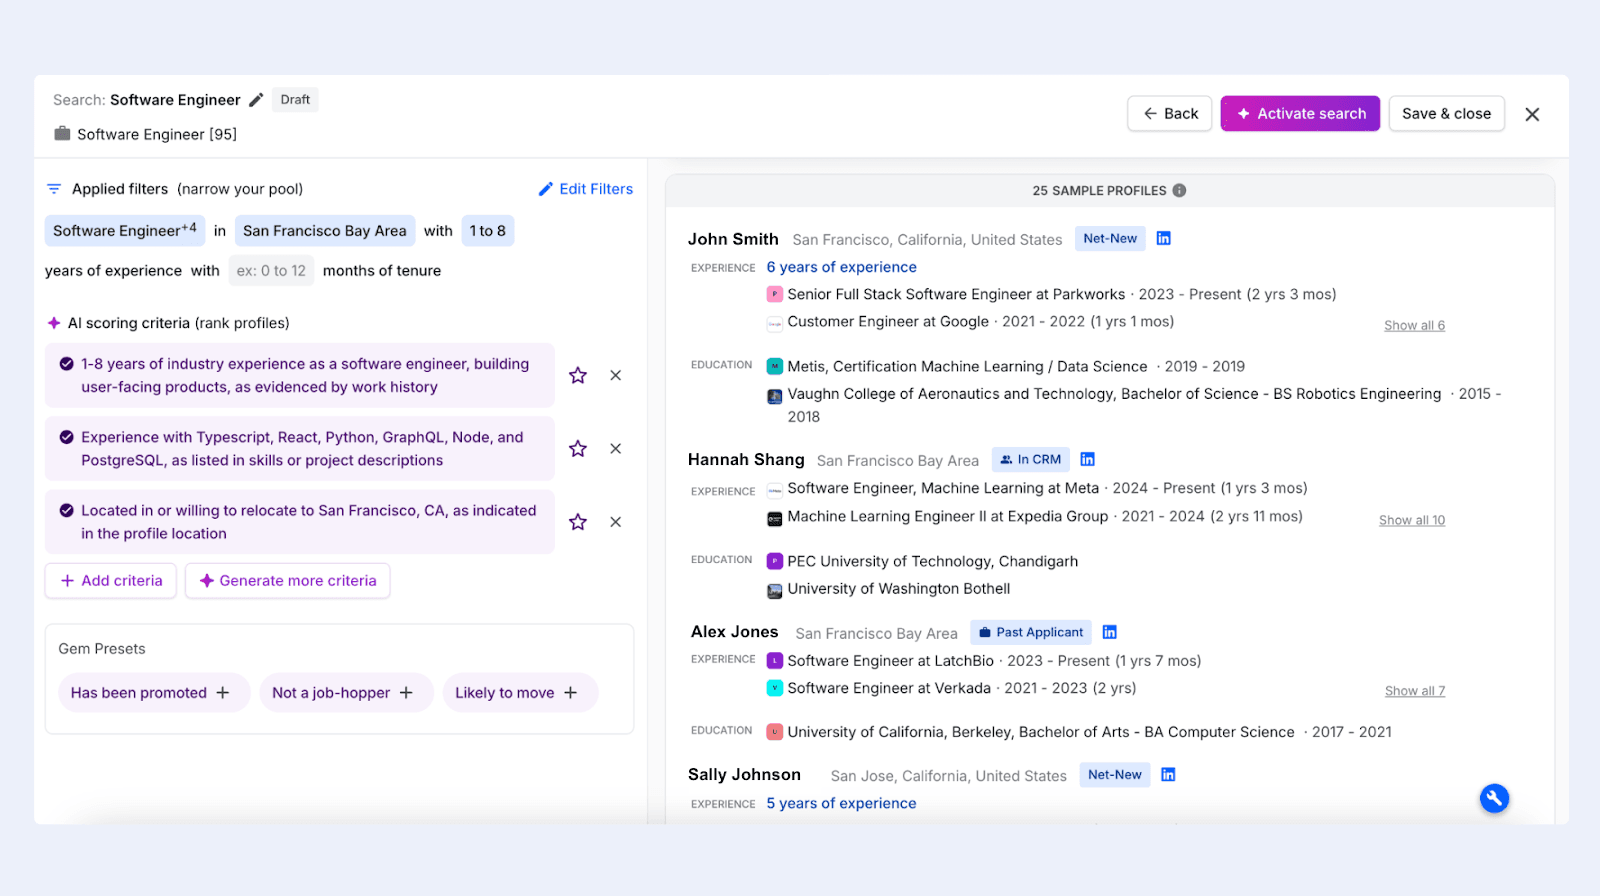Star the Typescript, React, Python criterion
The image size is (1600, 896).
578,449
